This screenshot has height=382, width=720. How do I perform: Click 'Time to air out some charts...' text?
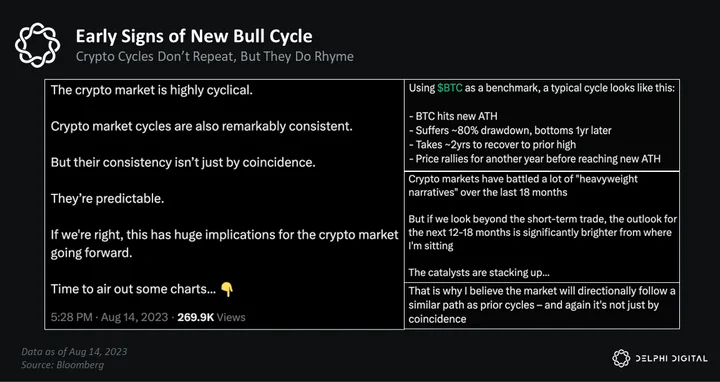coord(134,289)
